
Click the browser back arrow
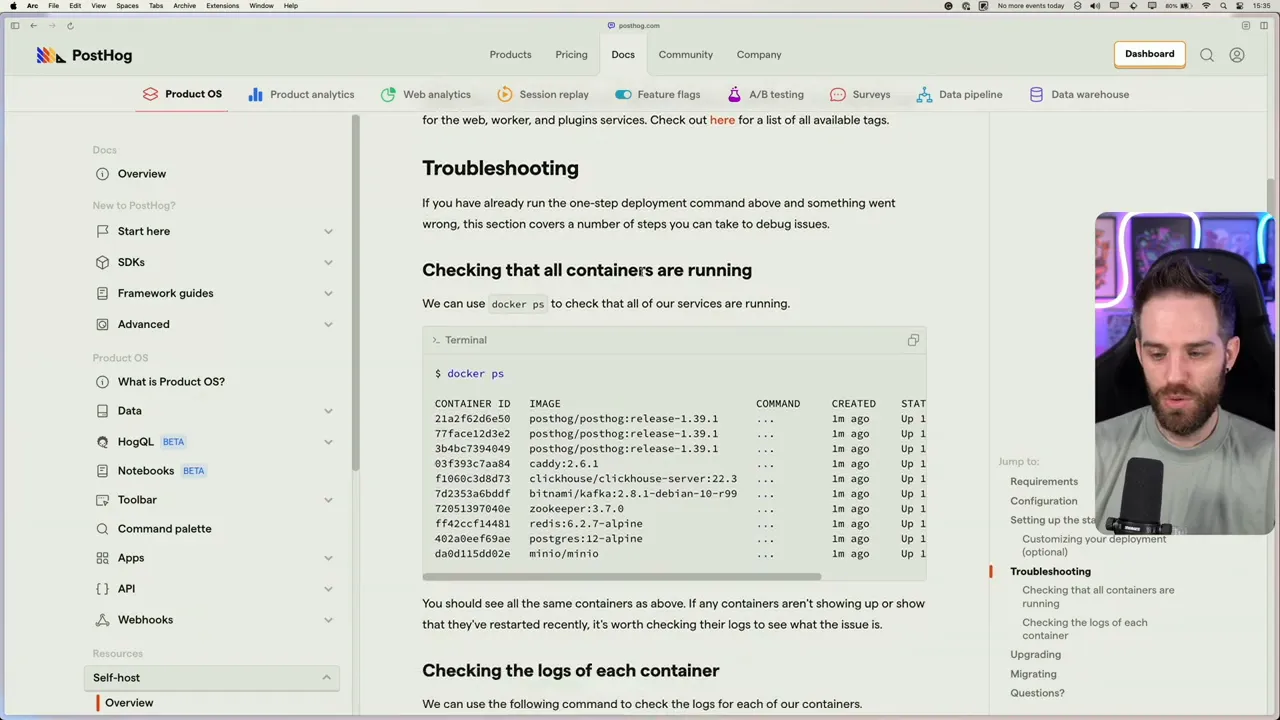tap(33, 25)
